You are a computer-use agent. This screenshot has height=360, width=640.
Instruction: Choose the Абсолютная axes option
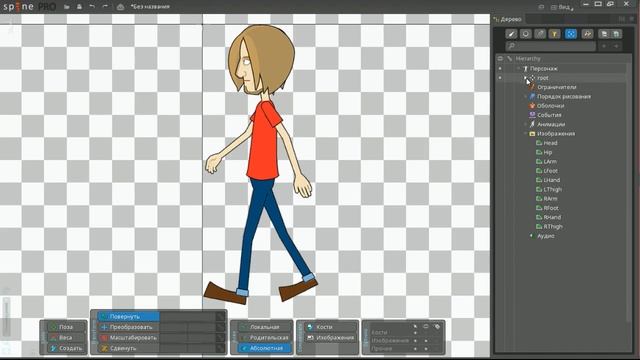(265, 348)
